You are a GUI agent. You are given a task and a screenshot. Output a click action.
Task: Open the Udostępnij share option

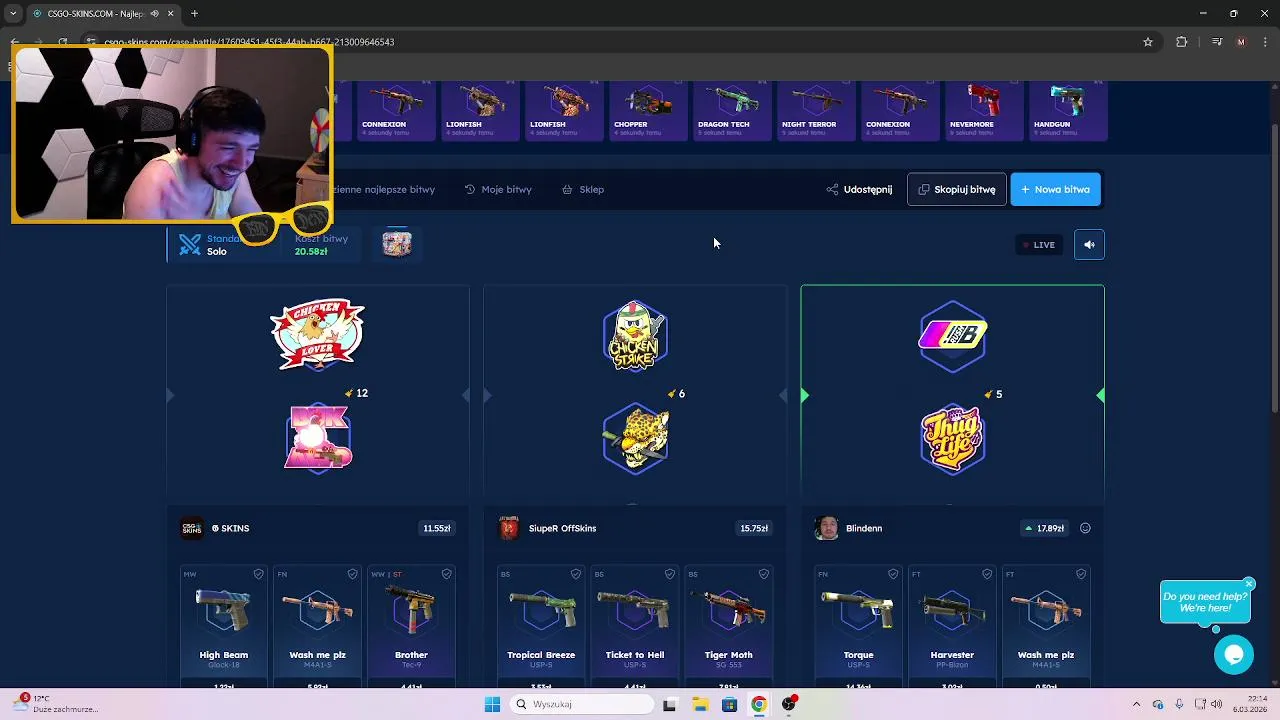(859, 189)
